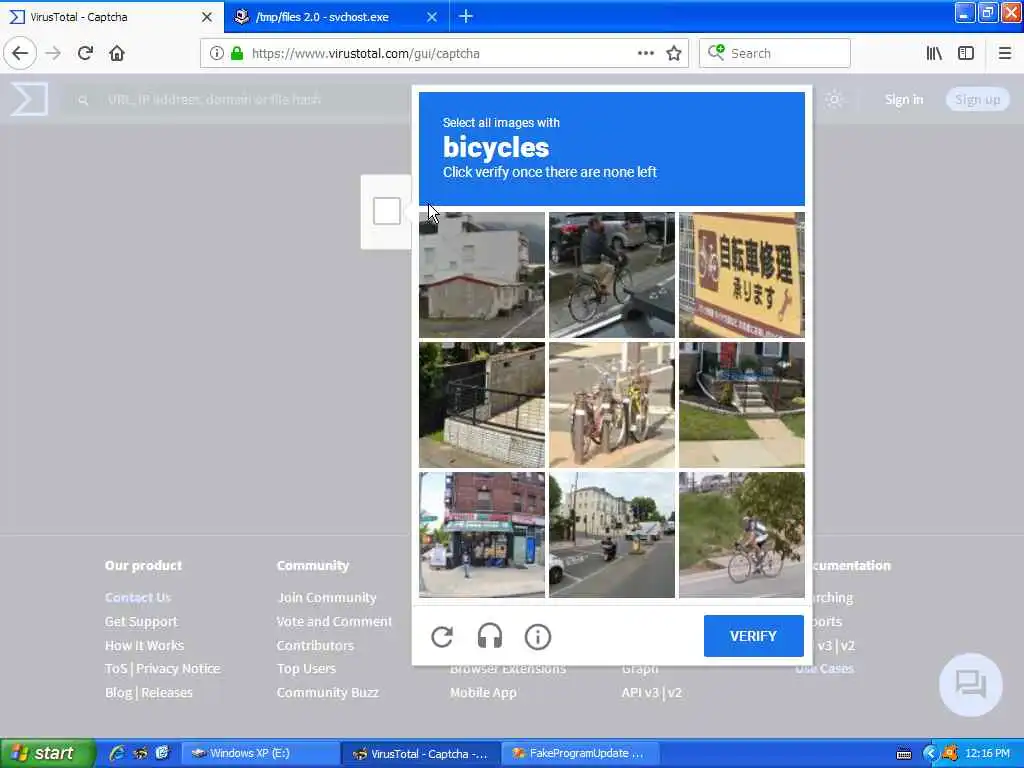Toggle the sidebar view icon
Viewport: 1024px width, 768px height.
coord(966,53)
